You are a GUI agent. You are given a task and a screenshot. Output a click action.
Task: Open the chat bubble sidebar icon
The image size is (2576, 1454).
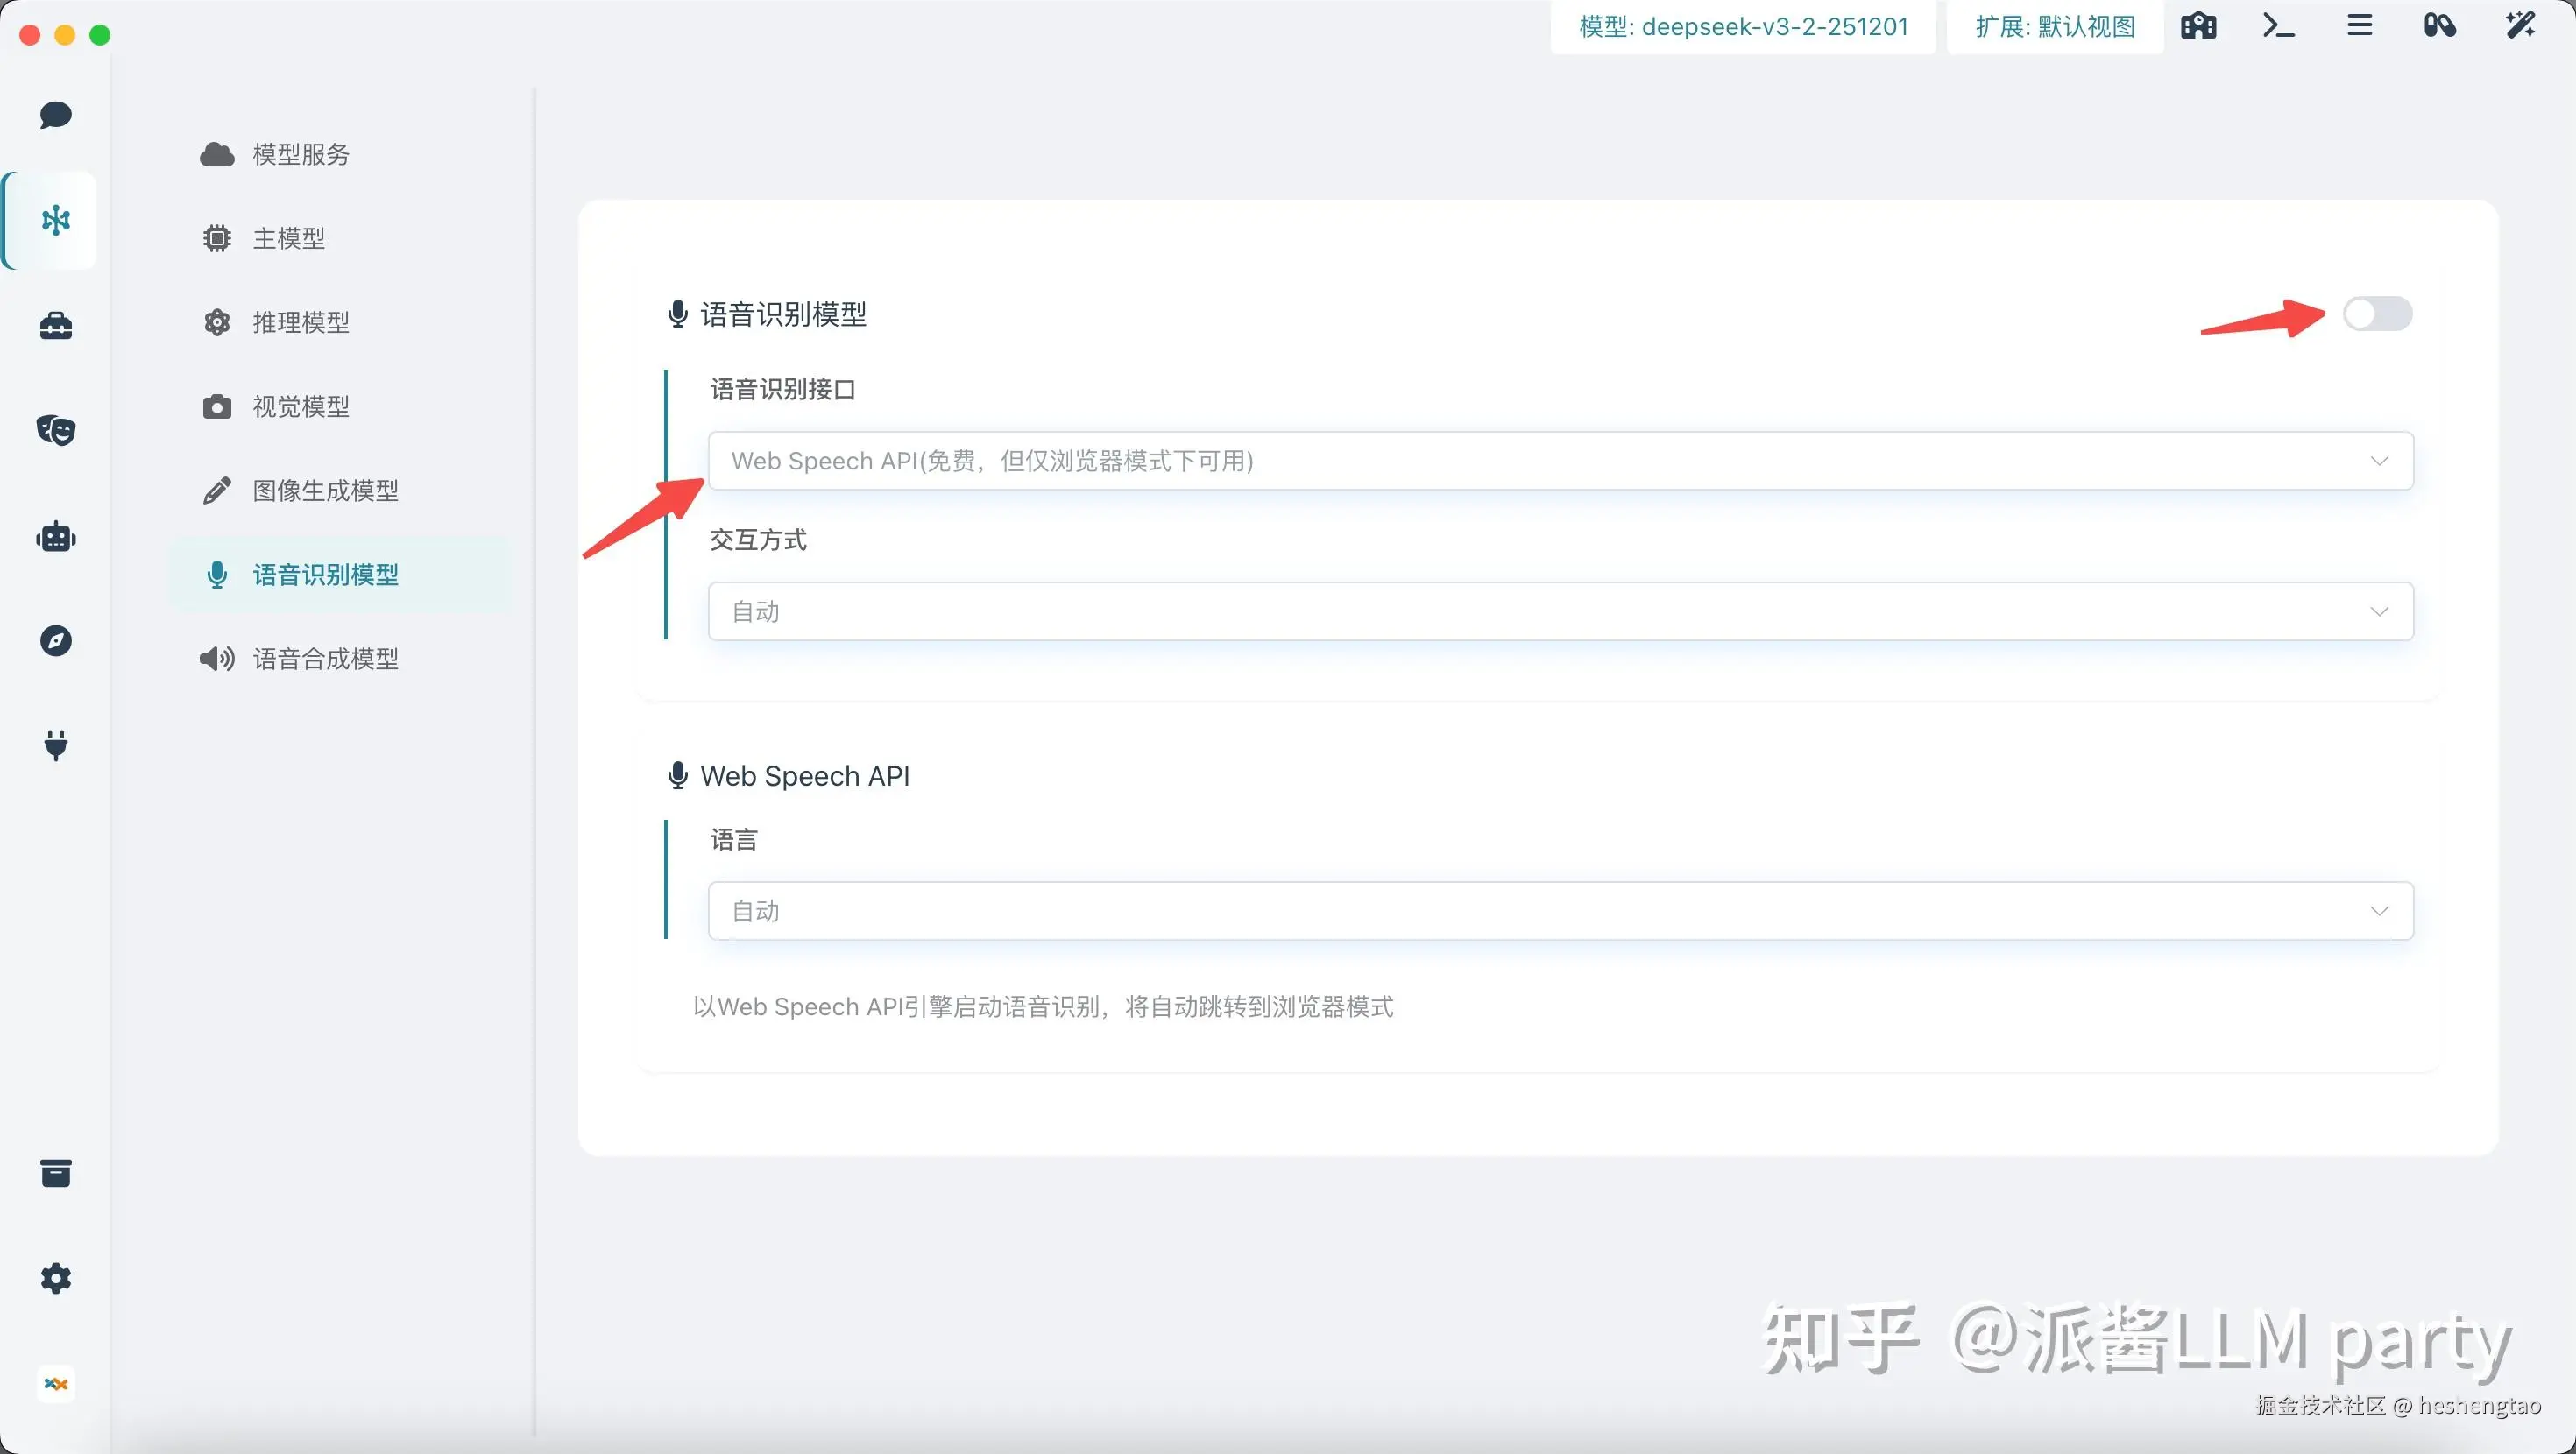(x=56, y=115)
